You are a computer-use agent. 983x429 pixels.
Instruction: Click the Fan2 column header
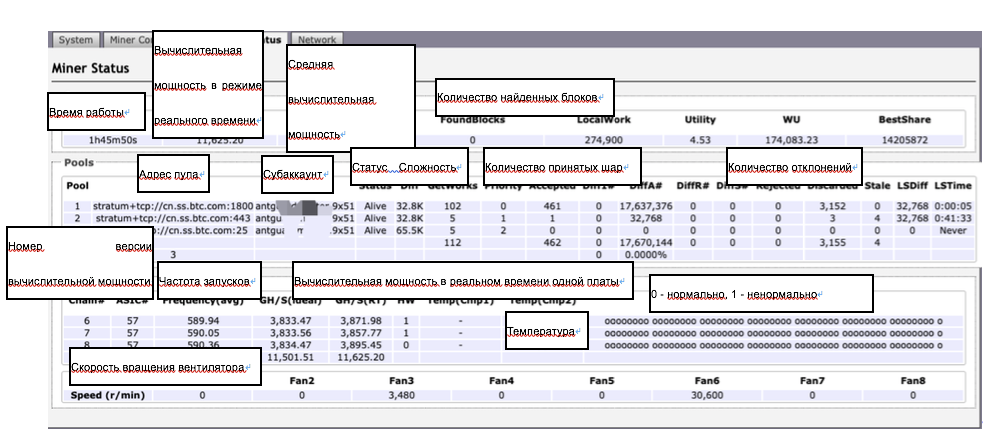tap(302, 381)
